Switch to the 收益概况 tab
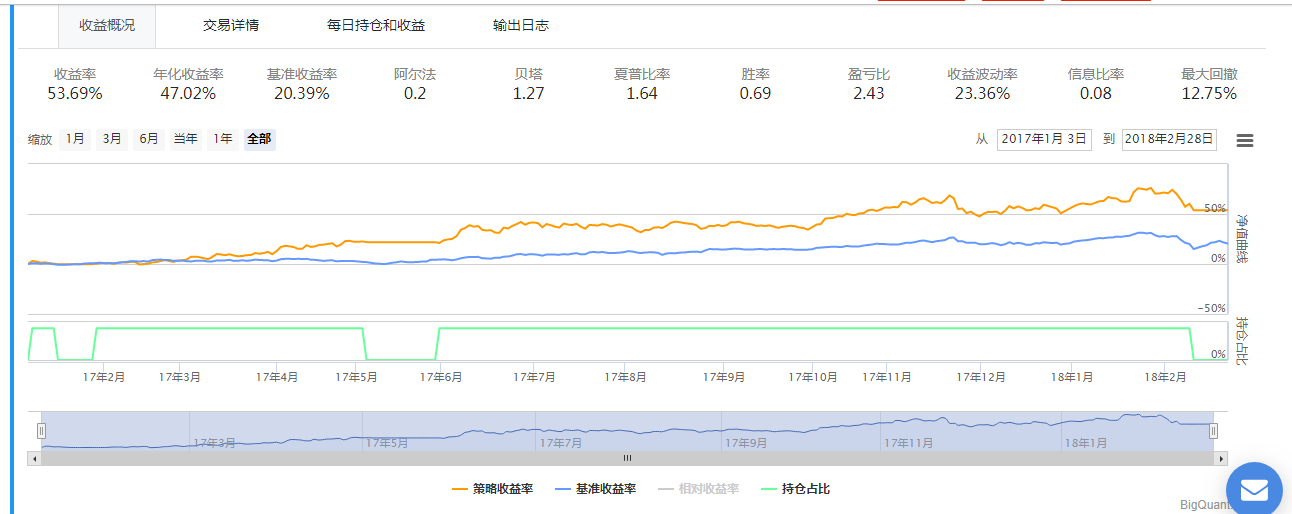The height and width of the screenshot is (514, 1292). [x=107, y=25]
